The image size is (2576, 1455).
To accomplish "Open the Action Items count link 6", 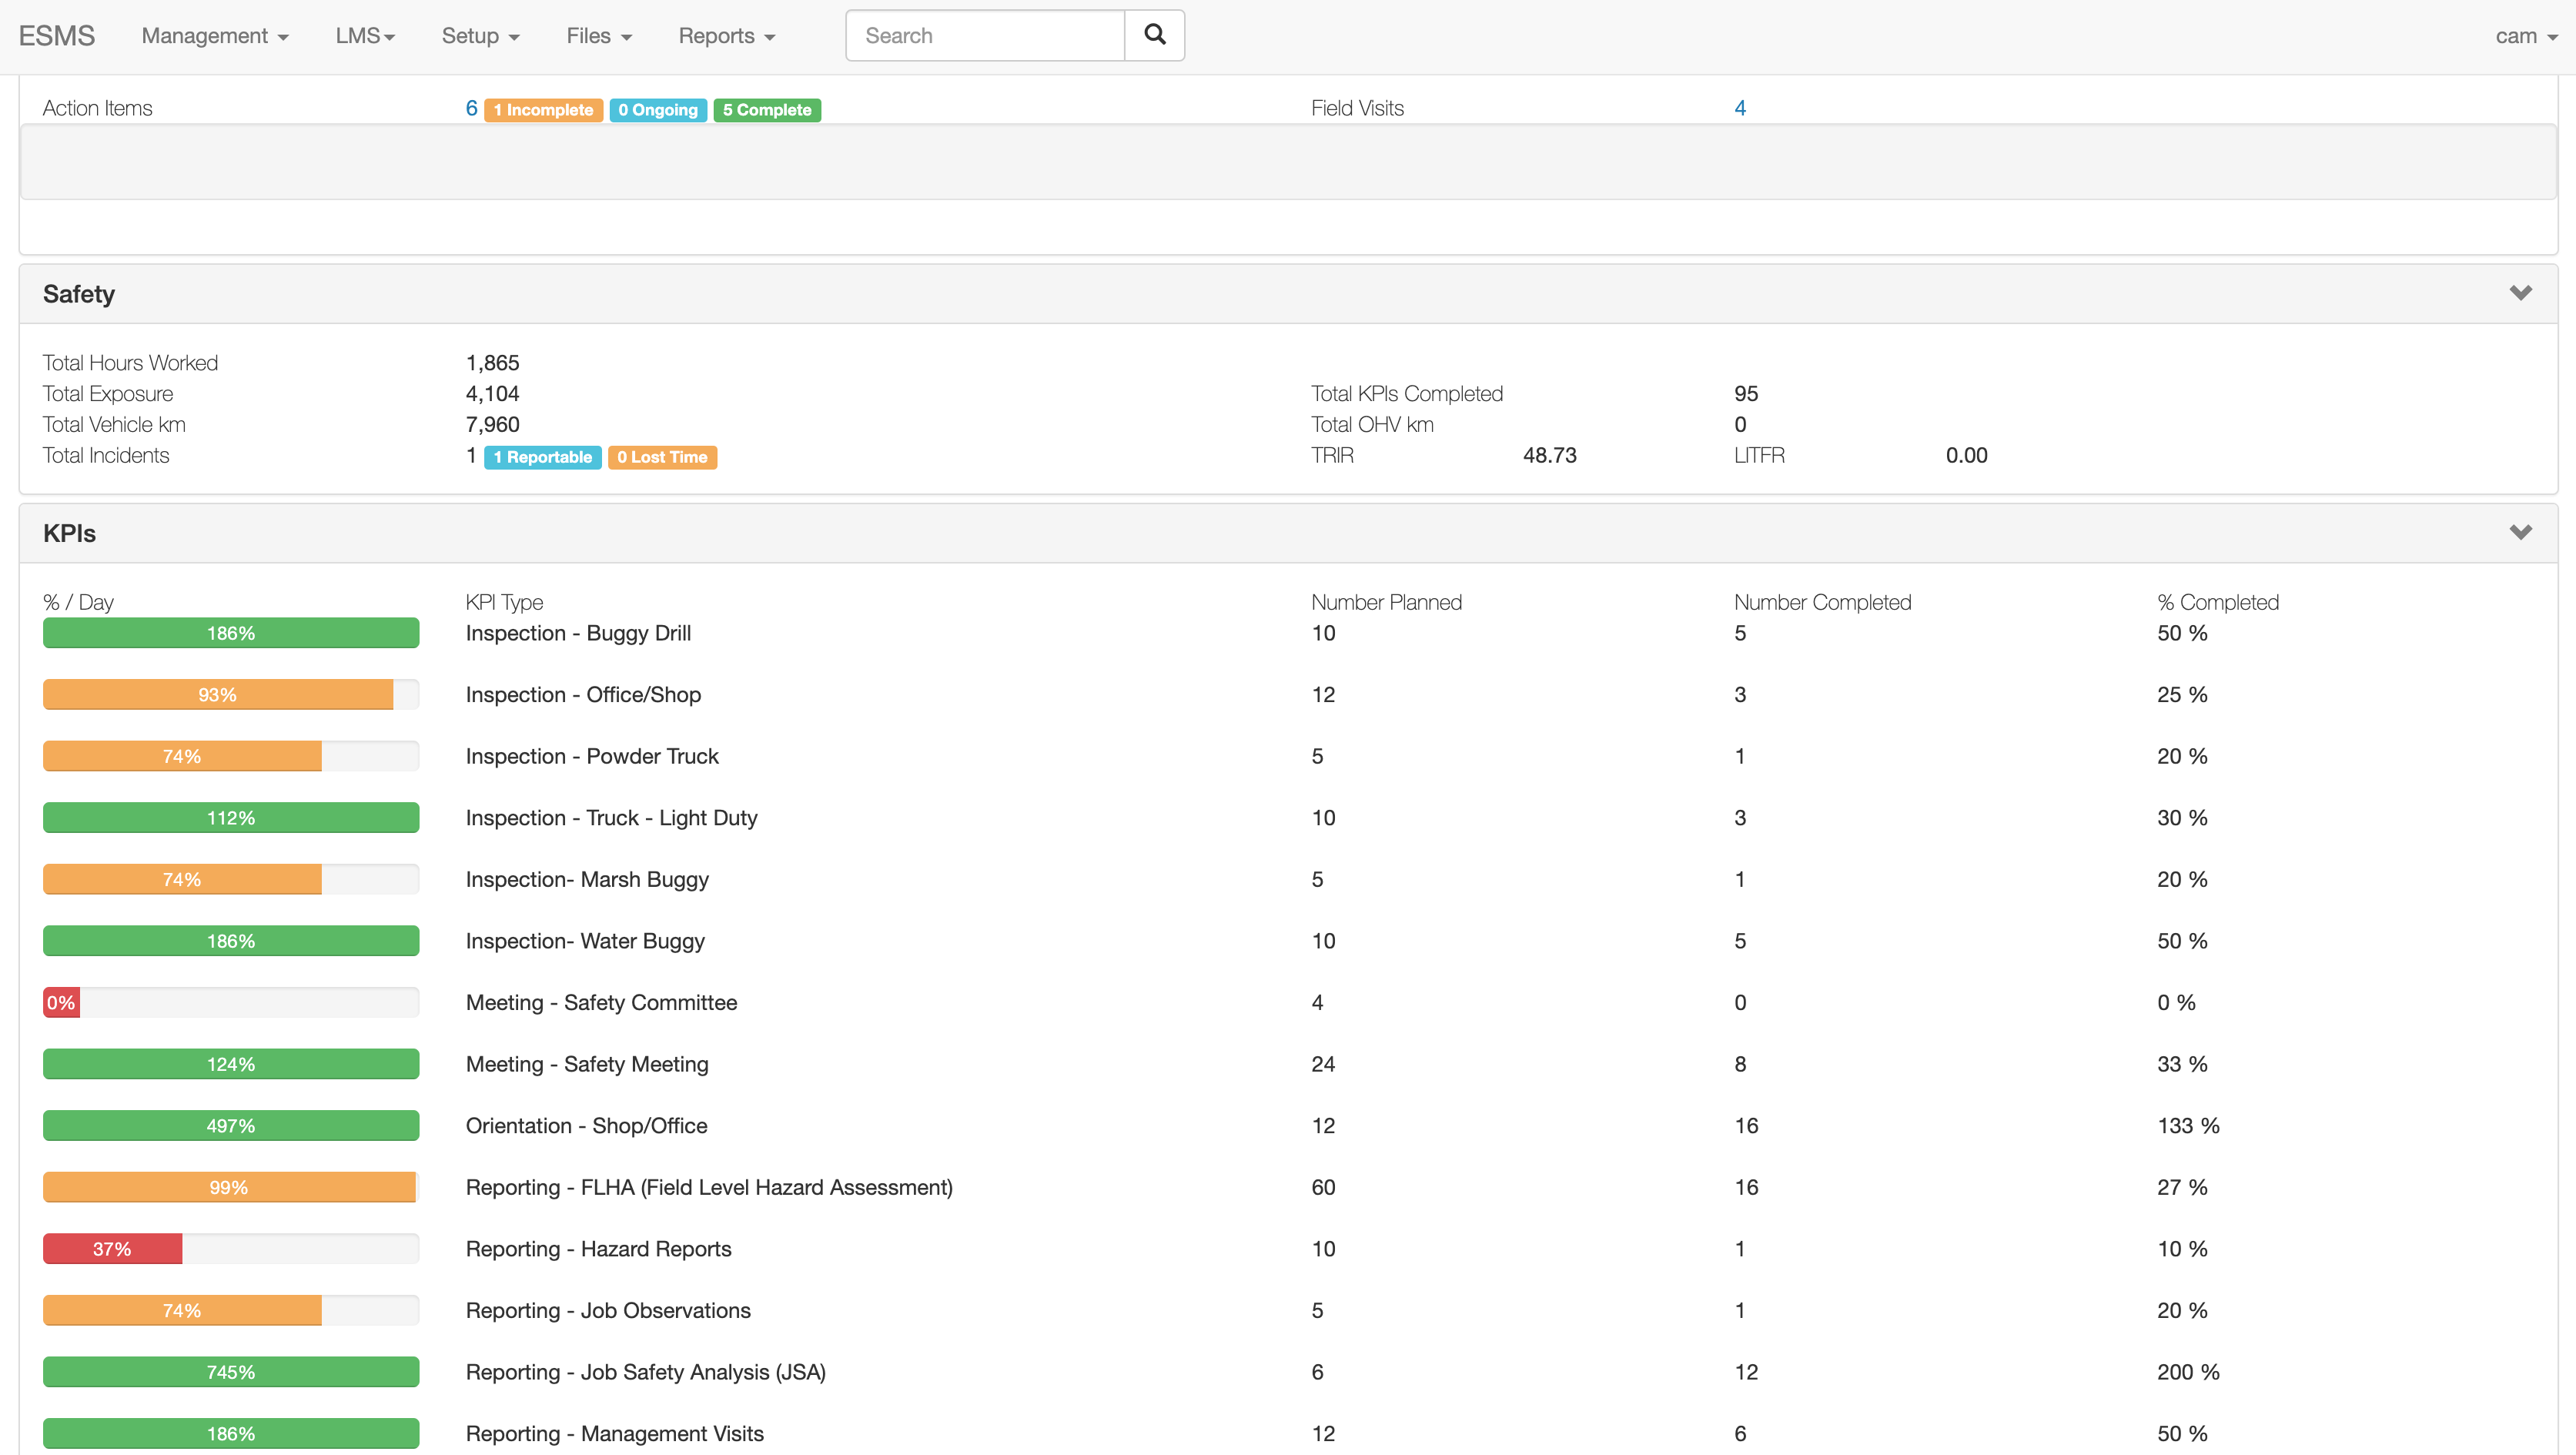I will pyautogui.click(x=471, y=108).
